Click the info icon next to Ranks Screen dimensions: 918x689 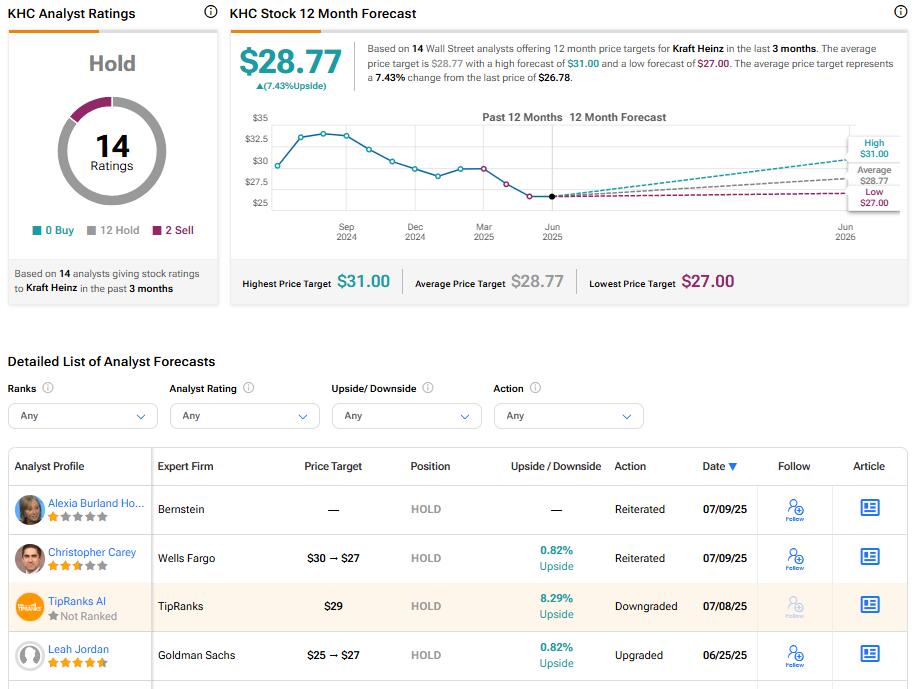[x=48, y=388]
